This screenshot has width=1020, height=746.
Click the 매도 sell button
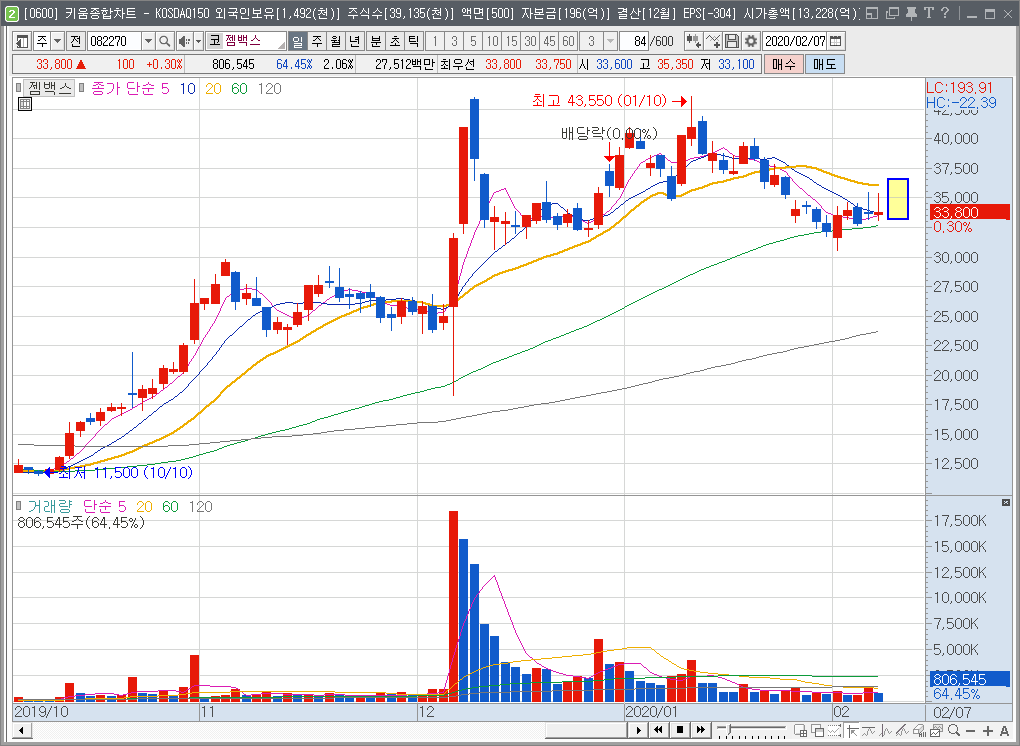(x=824, y=64)
